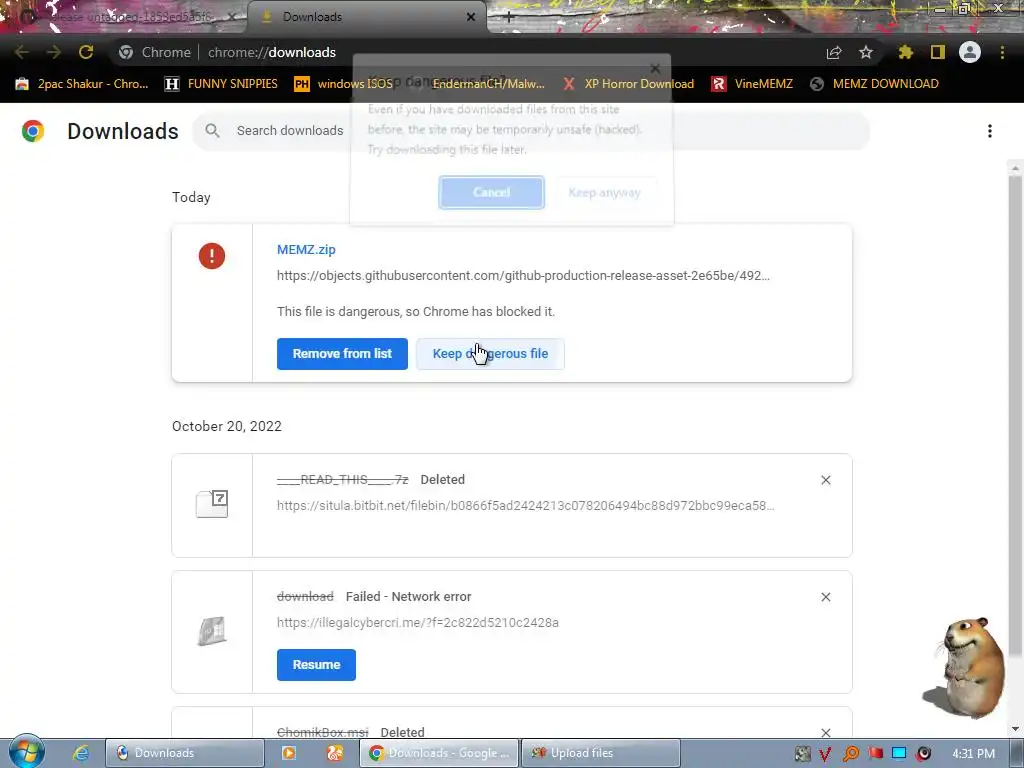Click the address bar URL chrome://downloads
Screen dimensions: 1024x768
(x=272, y=52)
